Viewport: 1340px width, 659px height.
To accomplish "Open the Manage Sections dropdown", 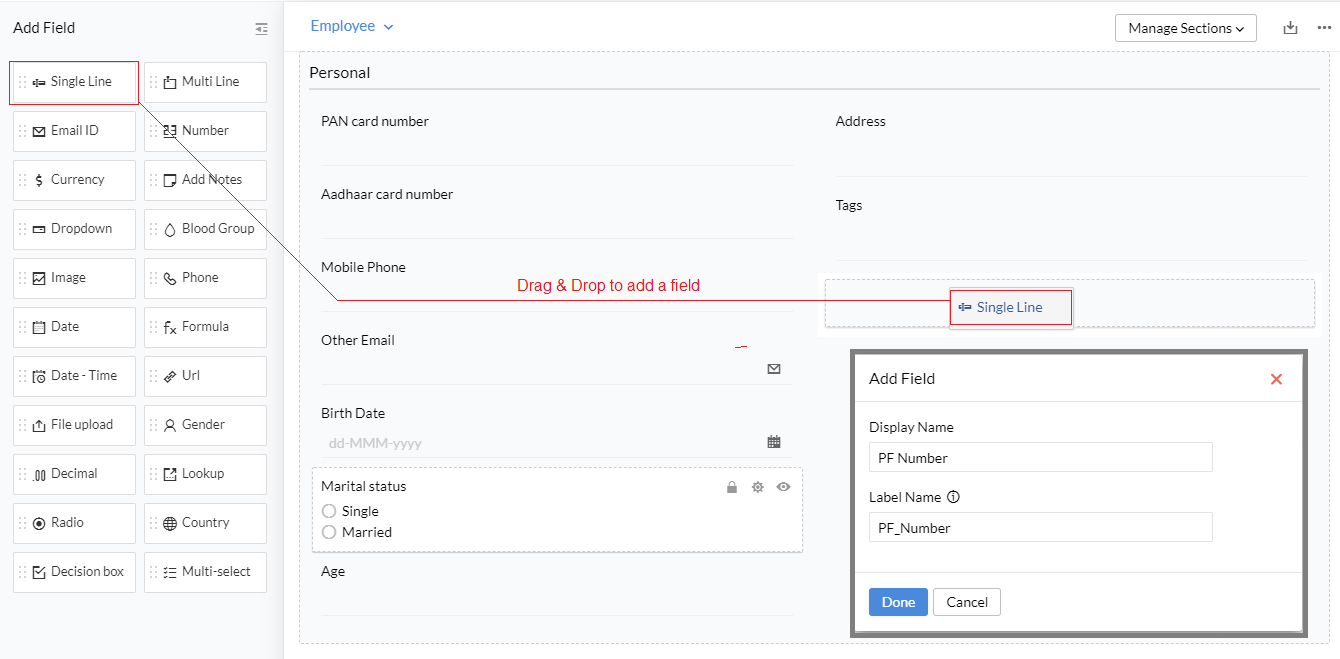I will 1185,28.
